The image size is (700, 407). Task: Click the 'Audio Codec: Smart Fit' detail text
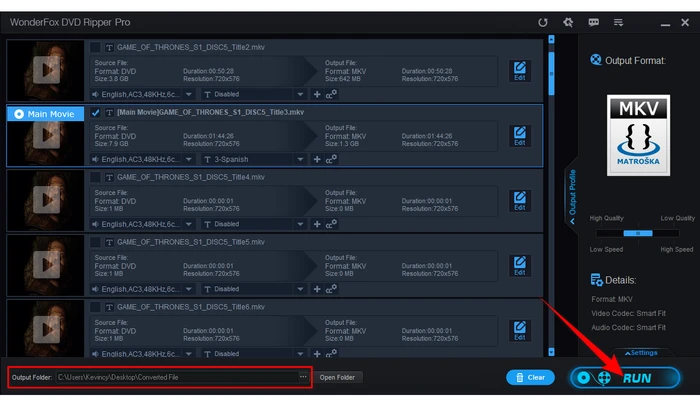pos(629,328)
